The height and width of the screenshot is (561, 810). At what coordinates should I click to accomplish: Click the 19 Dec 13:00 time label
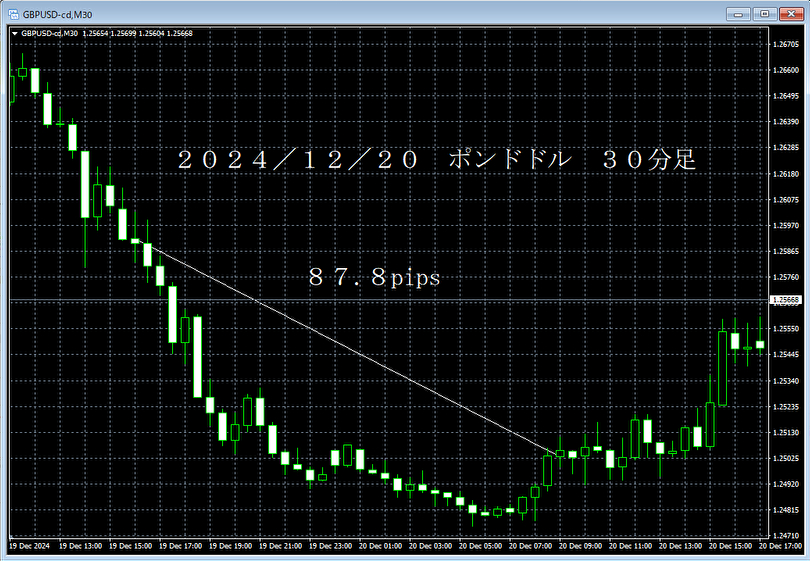[80, 546]
